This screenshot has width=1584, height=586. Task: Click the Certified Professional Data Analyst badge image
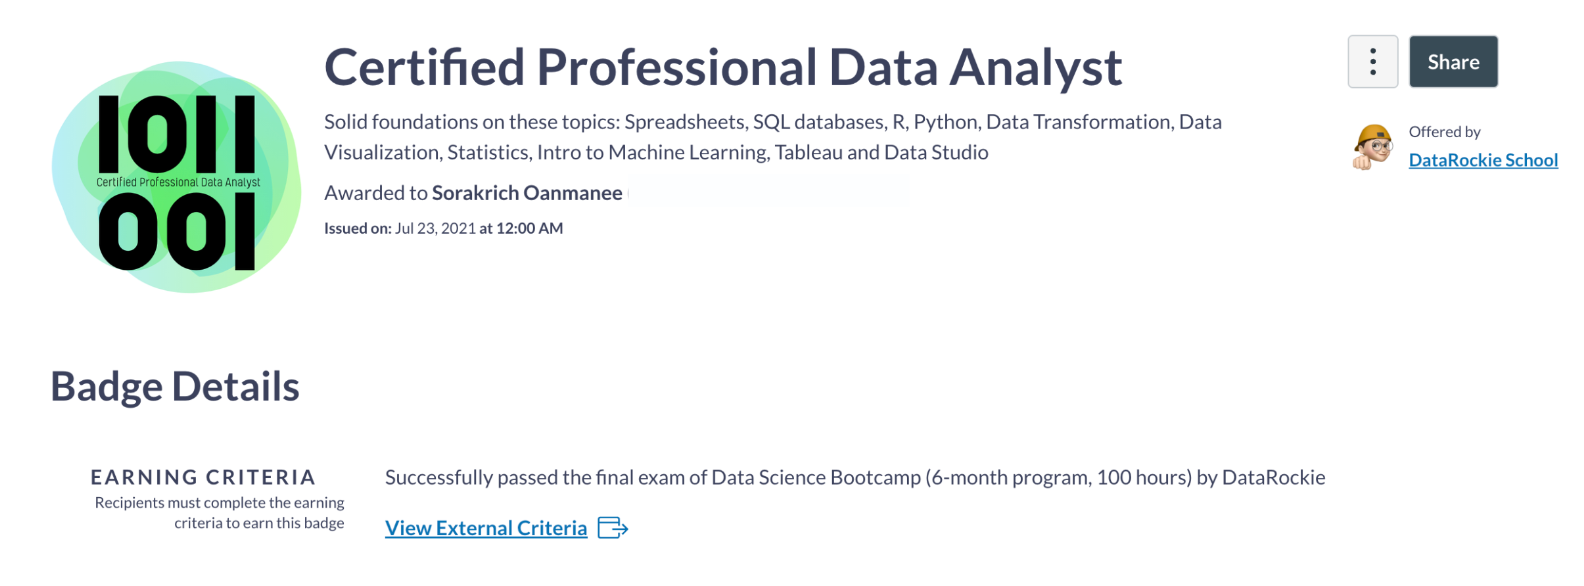click(176, 178)
